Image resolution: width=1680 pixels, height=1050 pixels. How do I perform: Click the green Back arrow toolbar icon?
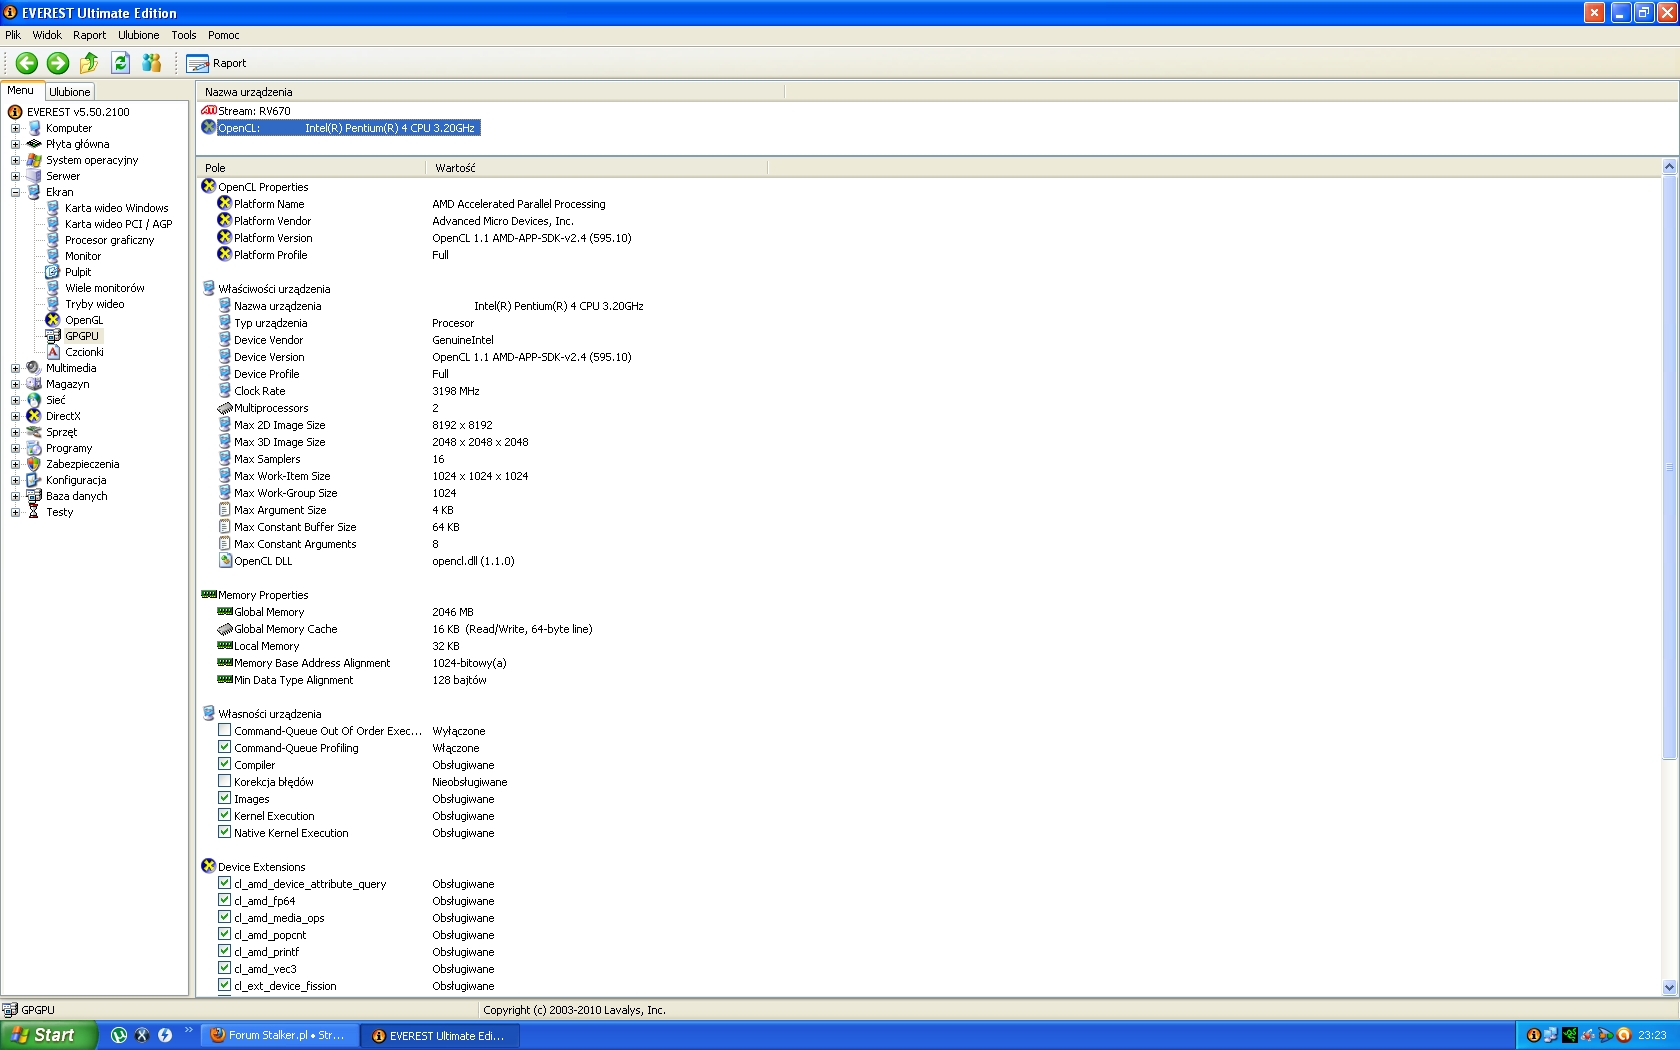(27, 63)
